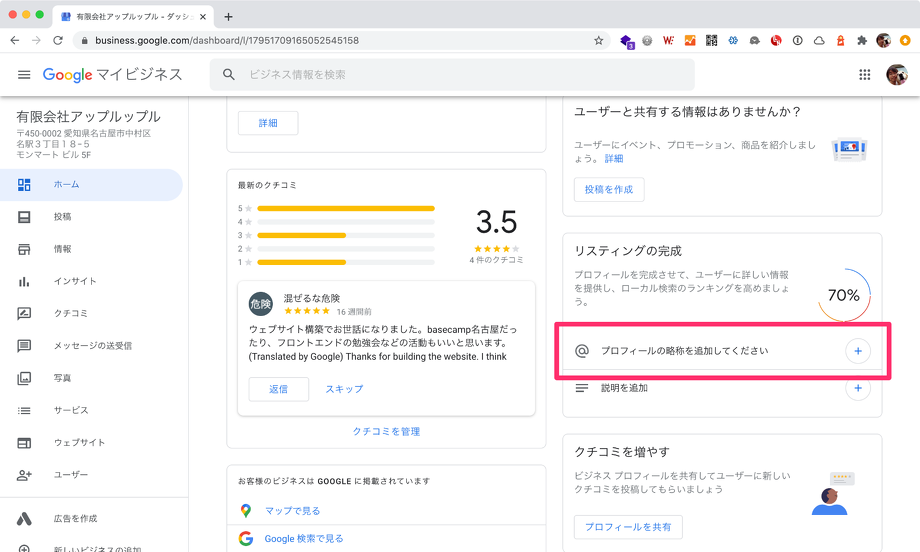Open 写真 in the sidebar
Image resolution: width=920 pixels, height=552 pixels.
62,378
